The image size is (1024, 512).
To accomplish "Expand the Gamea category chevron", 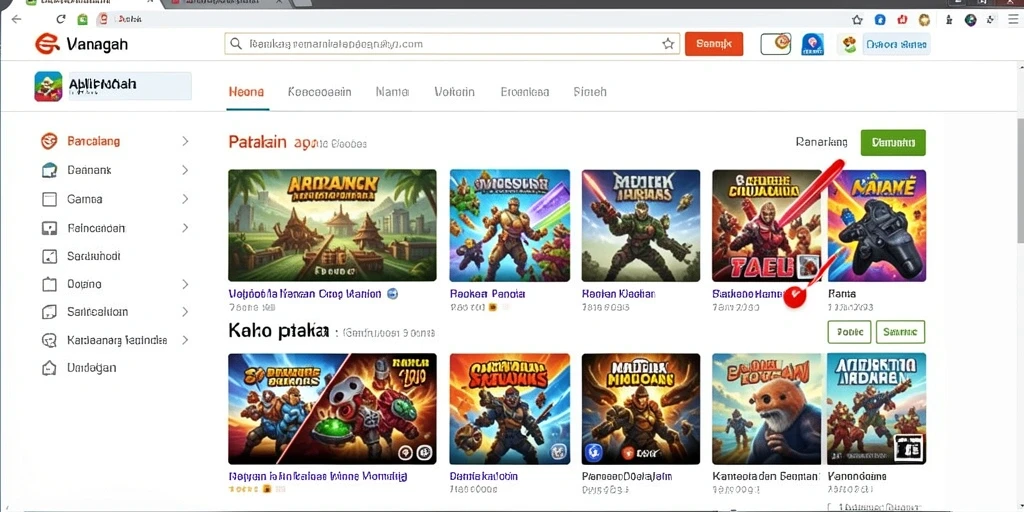I will pos(185,199).
